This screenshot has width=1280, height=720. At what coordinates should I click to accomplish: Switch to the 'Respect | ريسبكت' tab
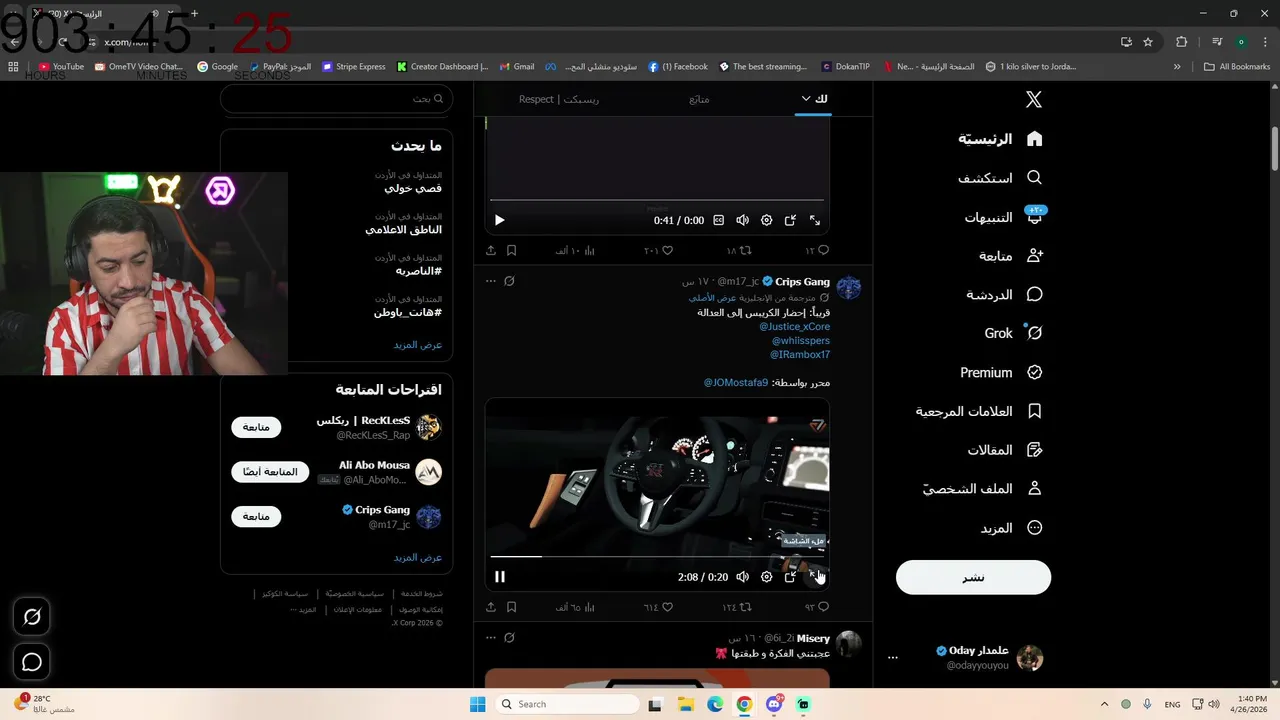559,99
